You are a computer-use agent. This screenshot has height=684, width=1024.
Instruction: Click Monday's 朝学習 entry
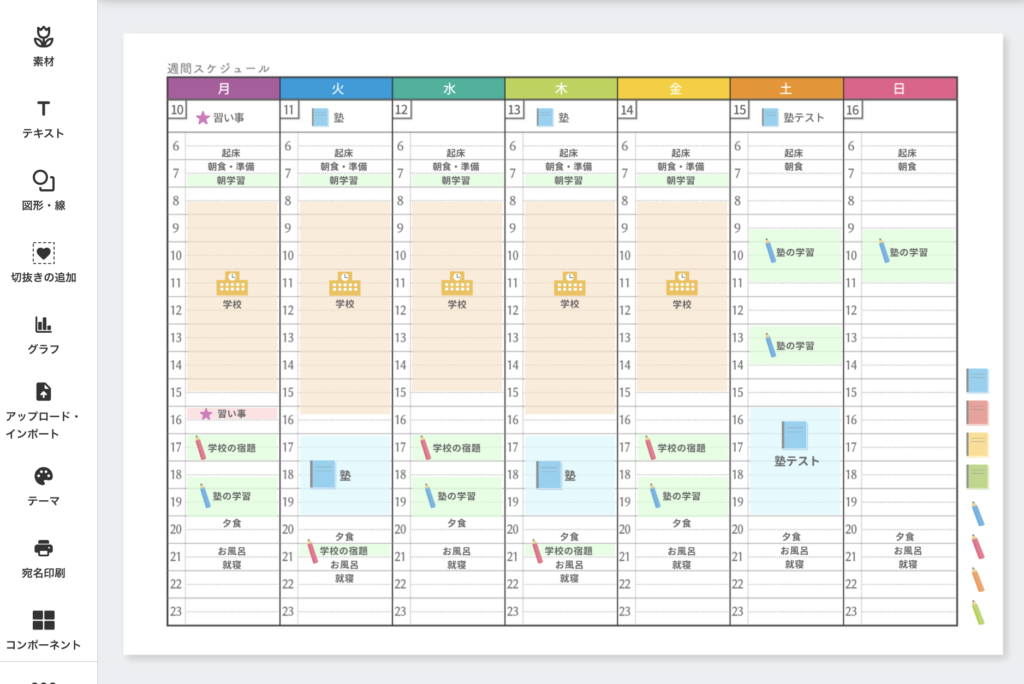tap(232, 180)
